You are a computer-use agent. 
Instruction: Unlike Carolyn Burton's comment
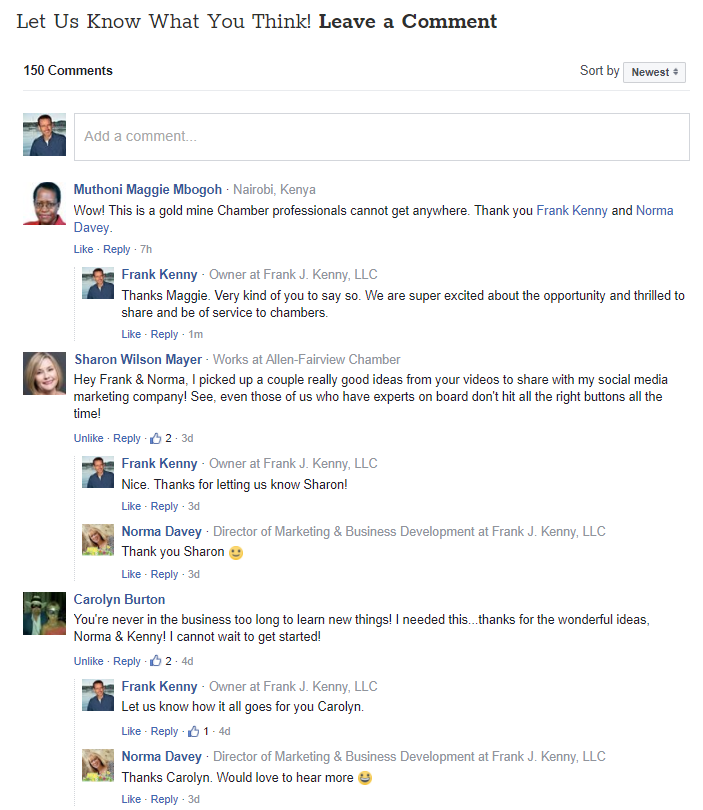88,661
